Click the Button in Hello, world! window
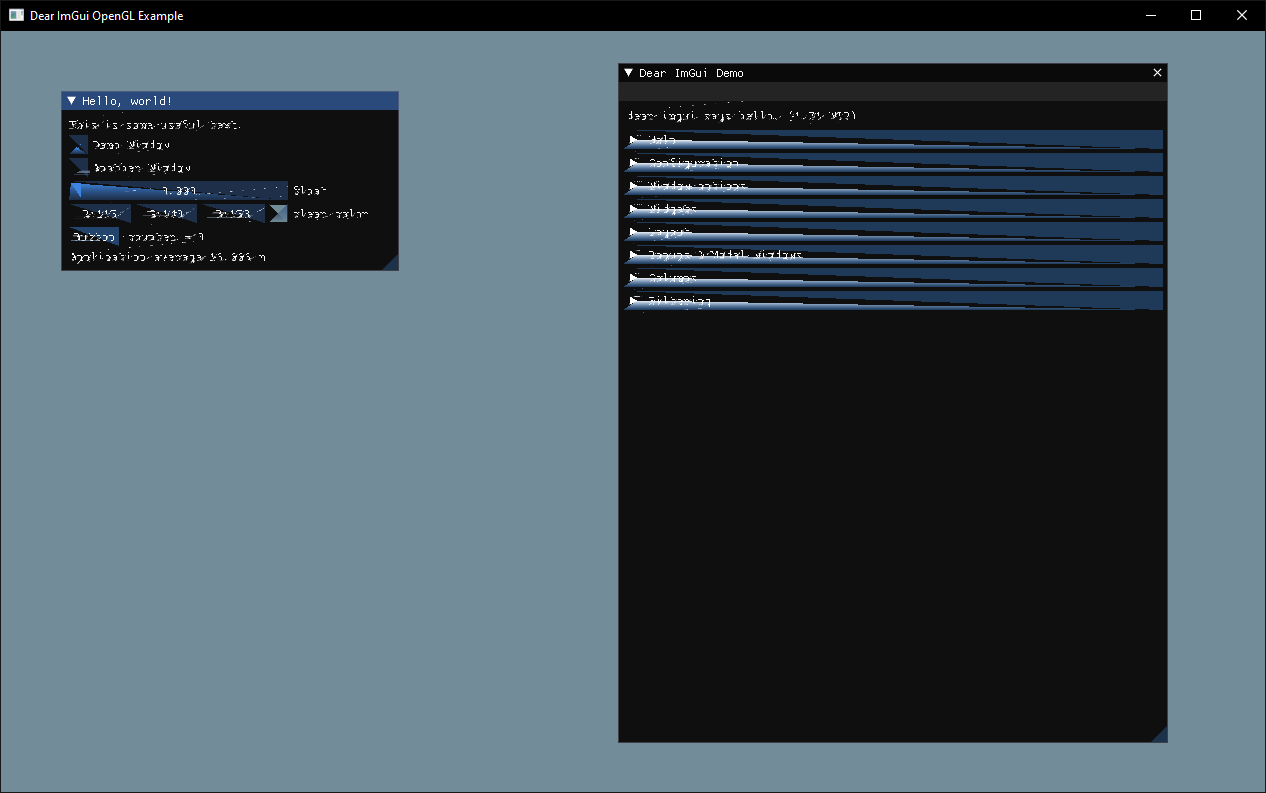This screenshot has width=1266, height=793. tap(94, 237)
